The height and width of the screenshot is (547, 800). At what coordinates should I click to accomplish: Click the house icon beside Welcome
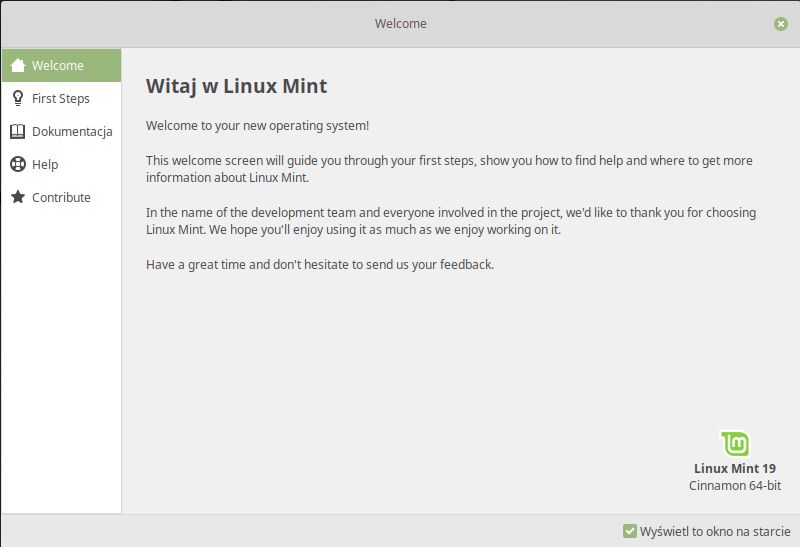[18, 65]
